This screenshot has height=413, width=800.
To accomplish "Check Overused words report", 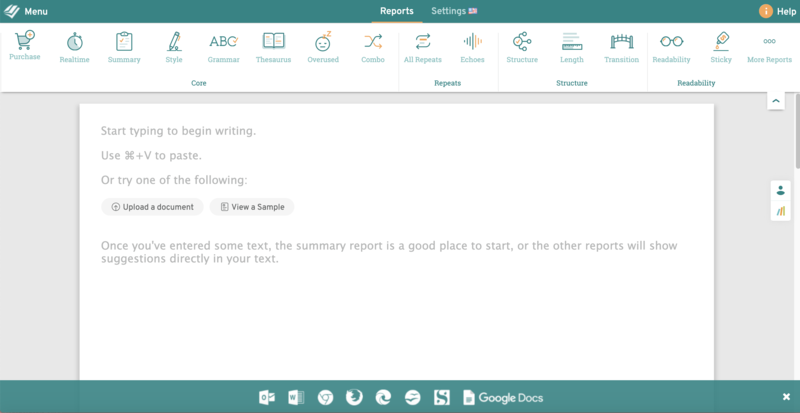I will click(323, 46).
